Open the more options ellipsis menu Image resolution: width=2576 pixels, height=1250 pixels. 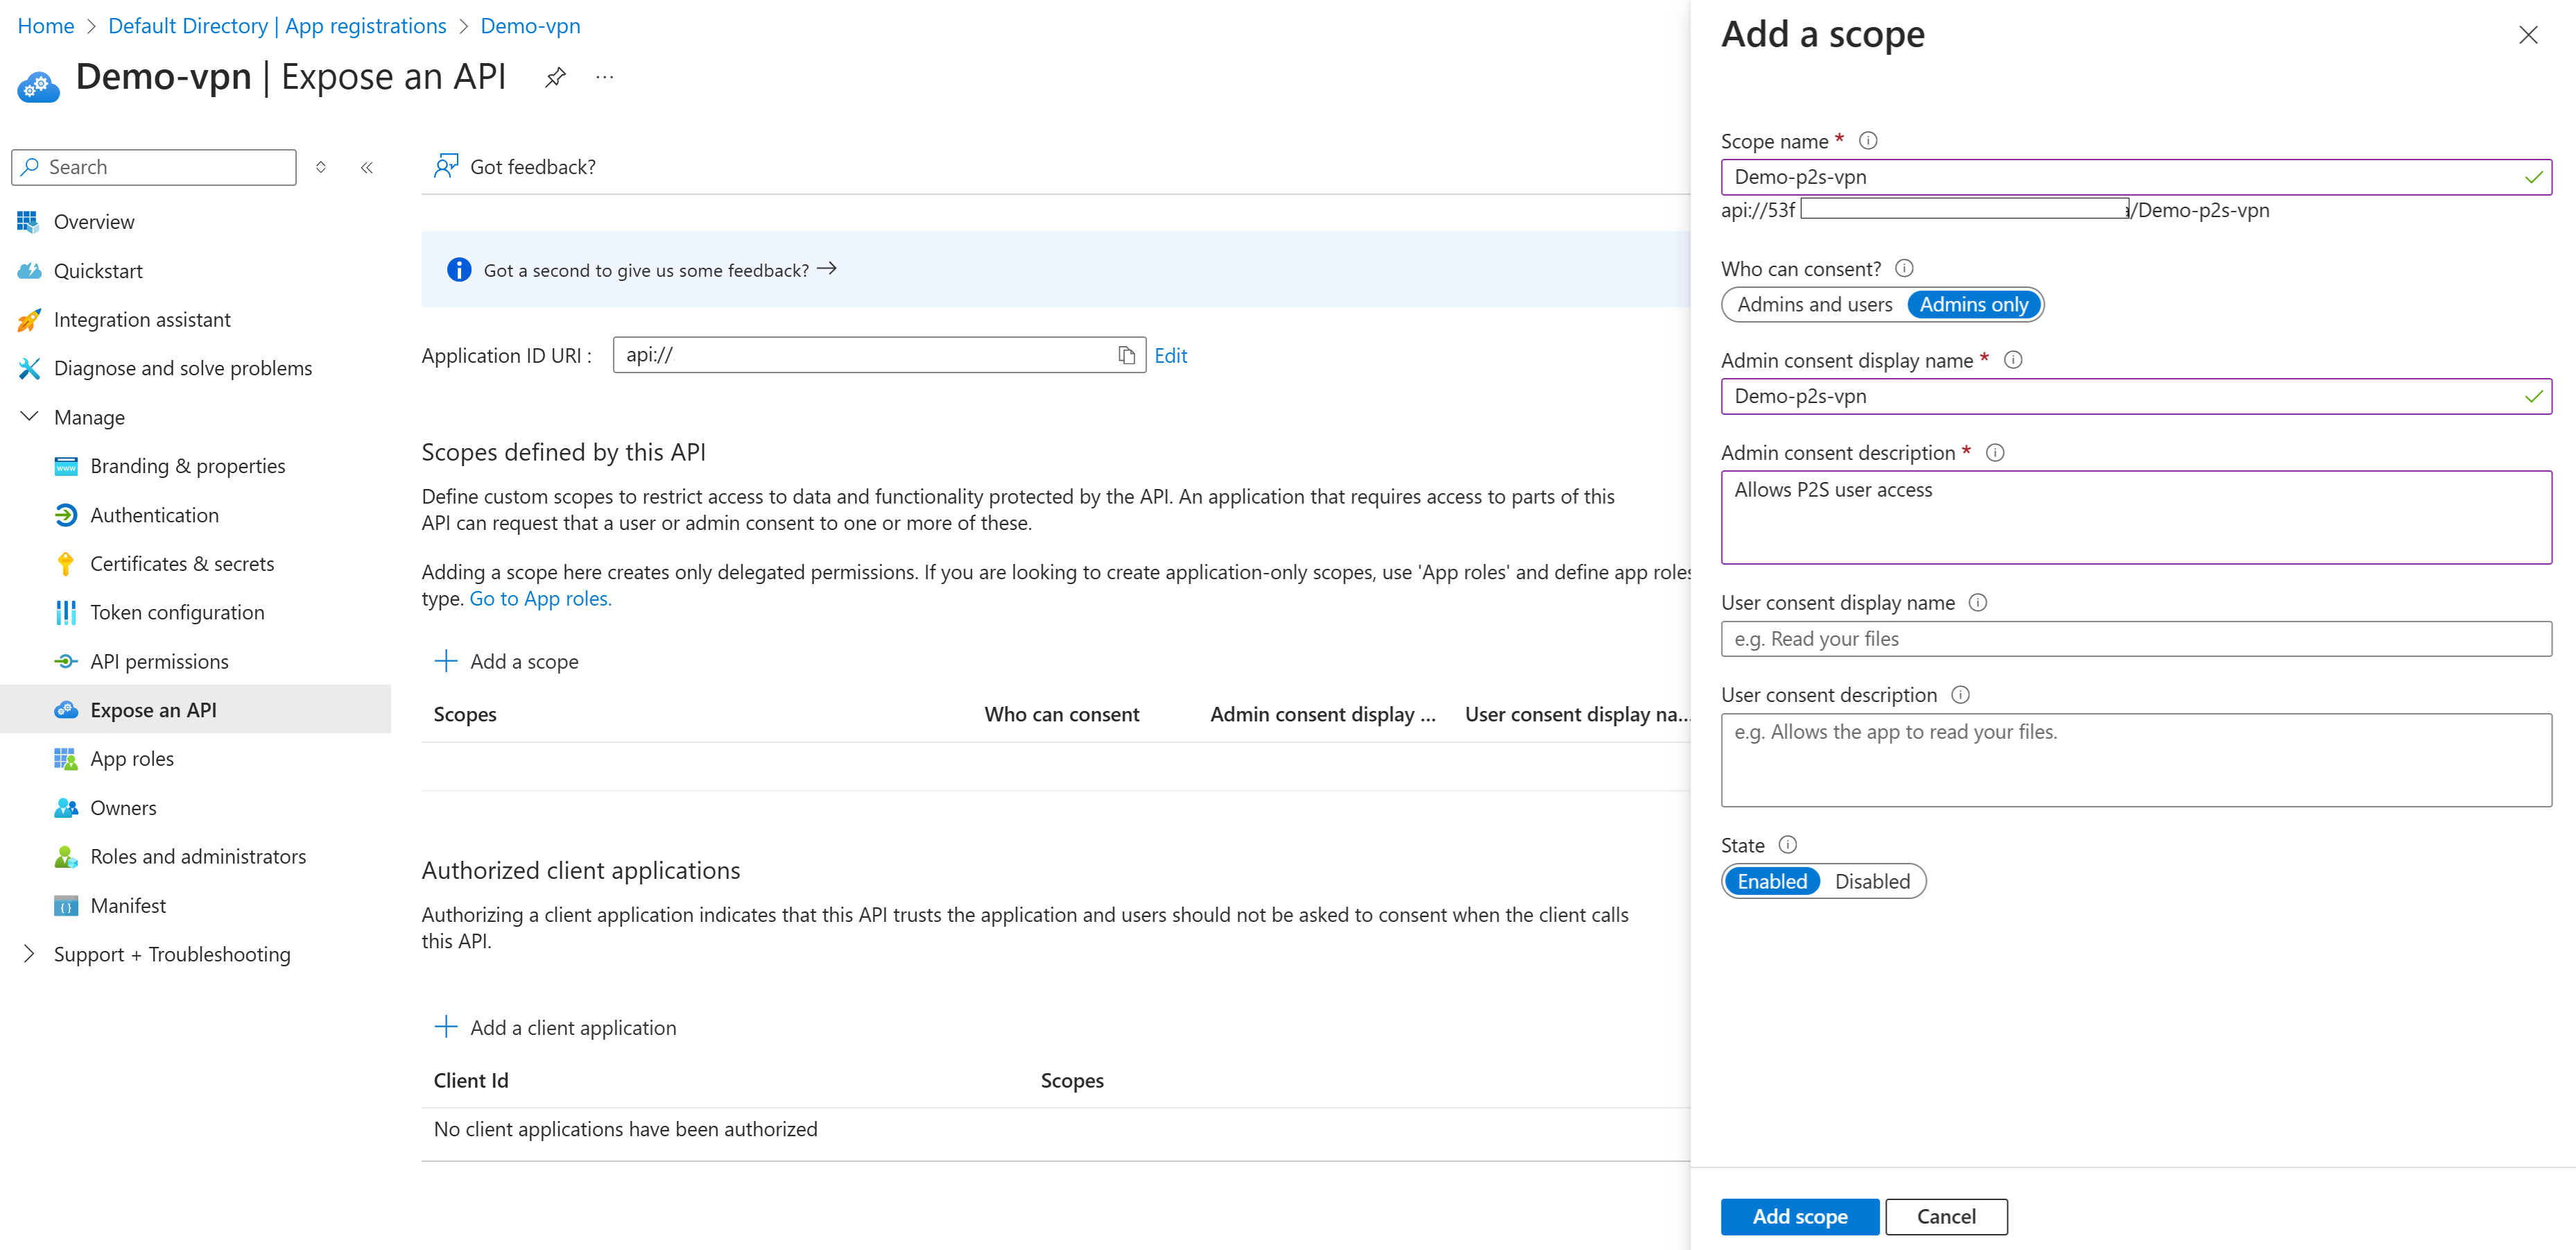[x=605, y=77]
